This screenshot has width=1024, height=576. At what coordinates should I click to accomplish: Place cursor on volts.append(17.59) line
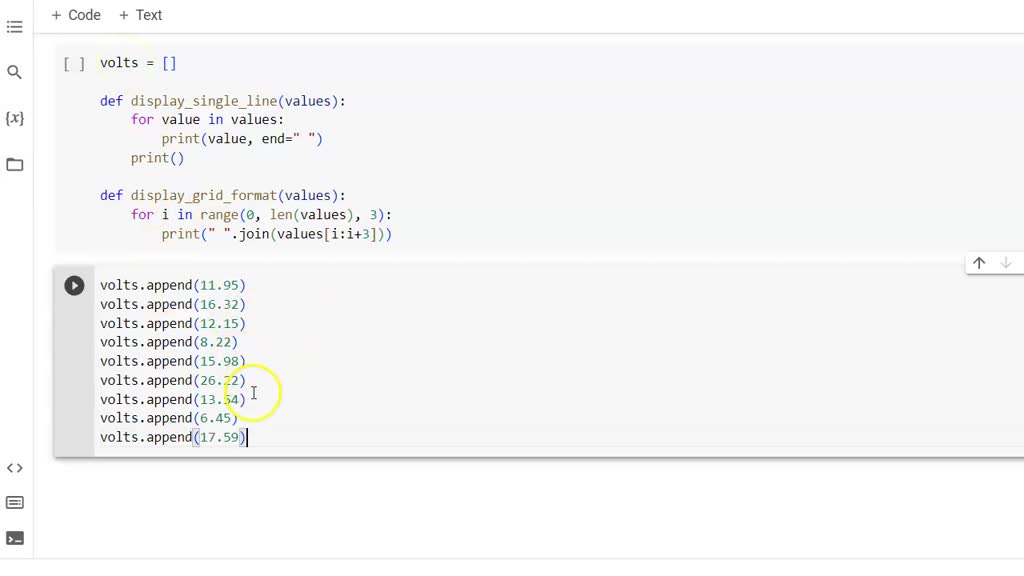173,437
